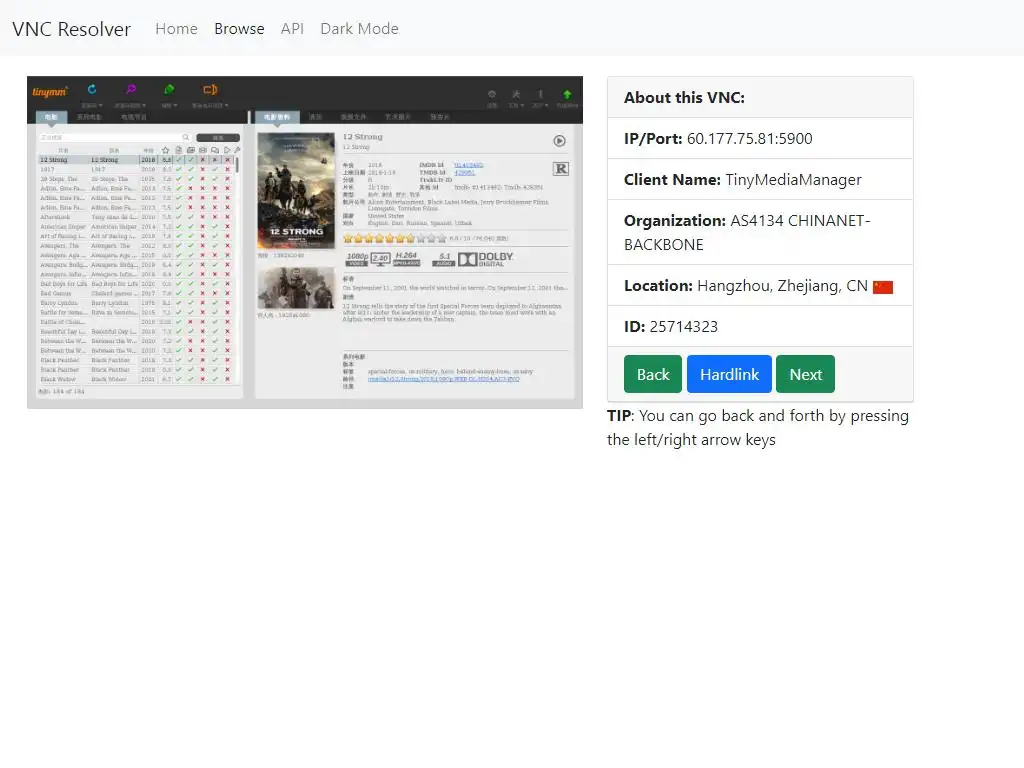Click the 12 Strong movie poster
The width and height of the screenshot is (1024, 768).
pos(296,191)
